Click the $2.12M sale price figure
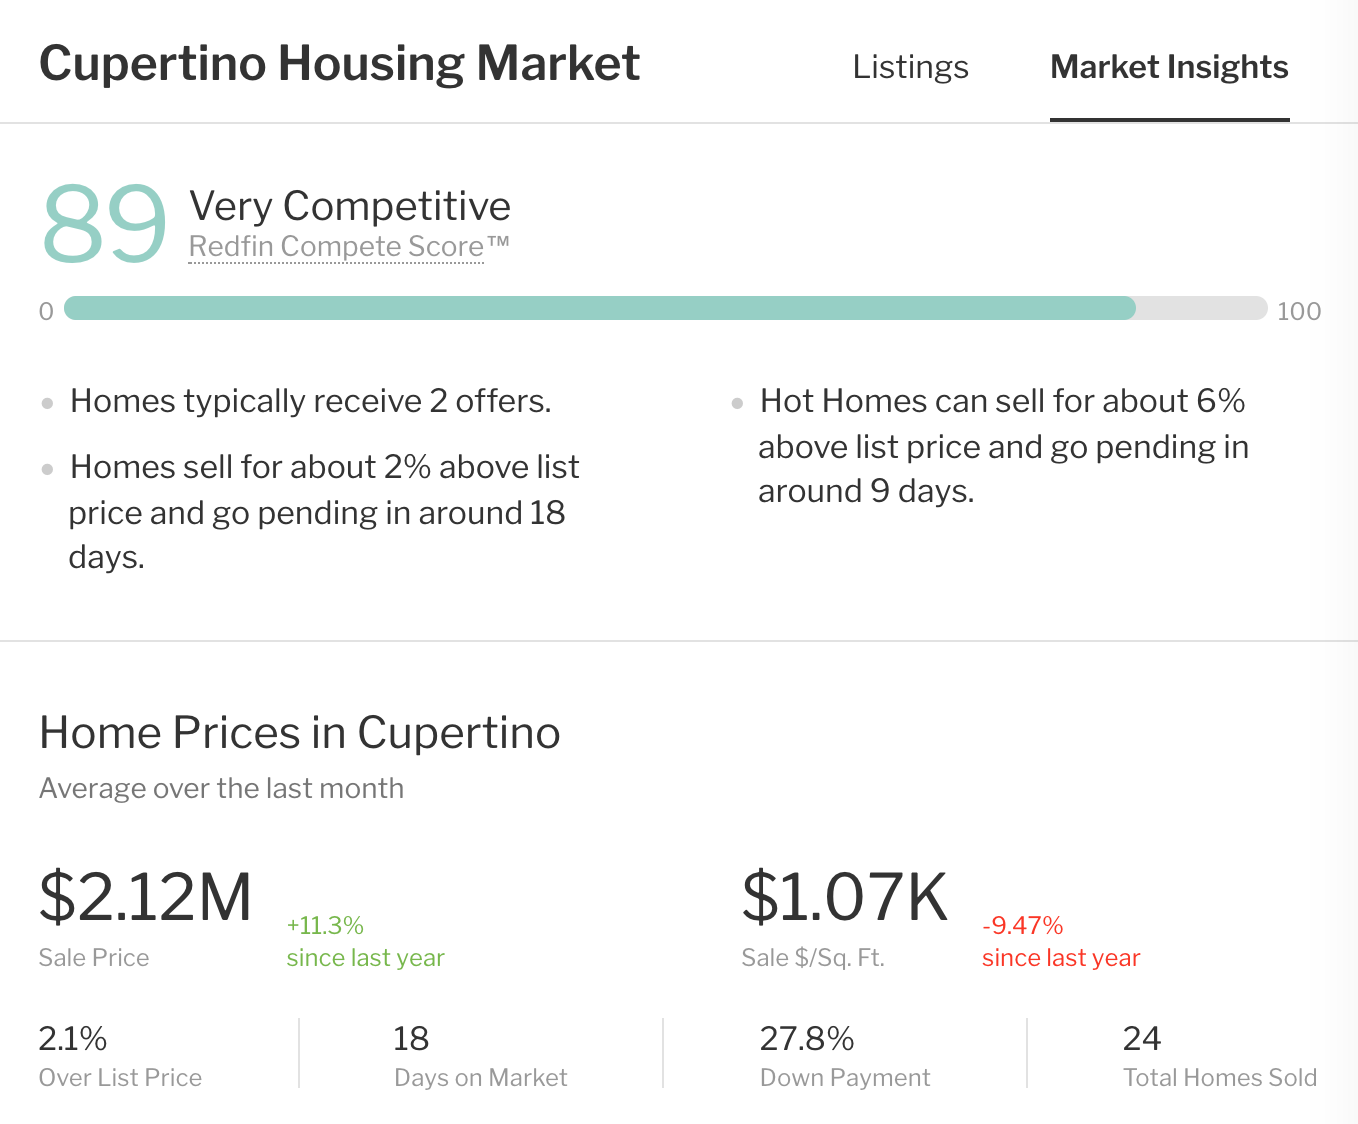 click(145, 897)
